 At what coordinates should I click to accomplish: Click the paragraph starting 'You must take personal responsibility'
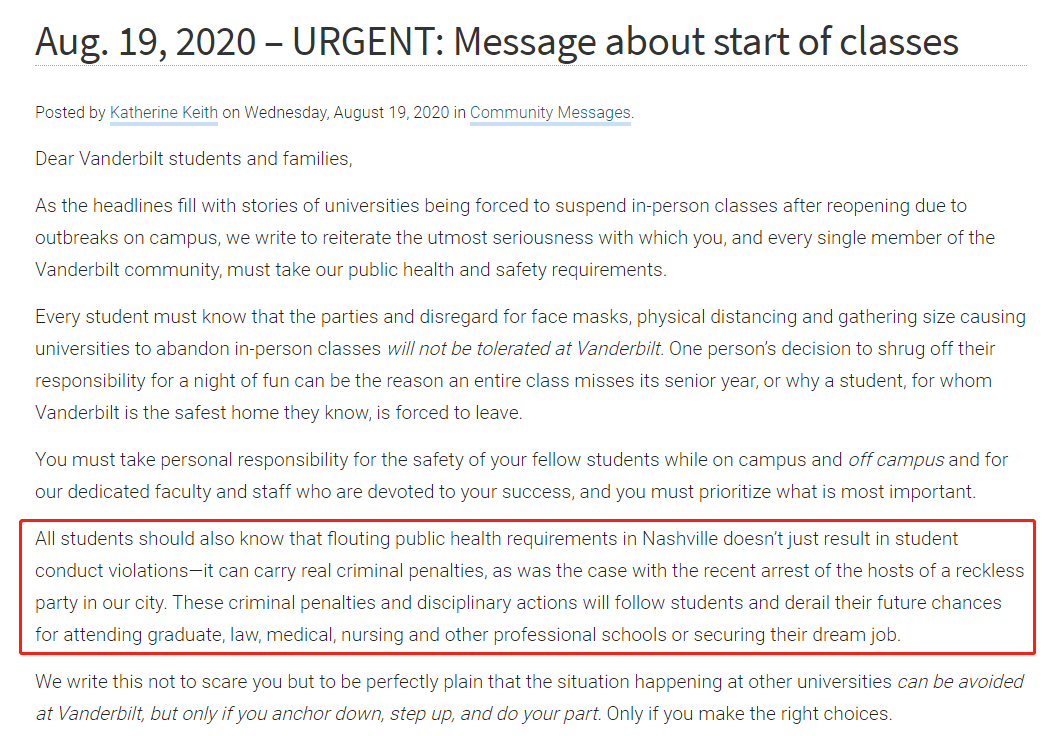point(522,476)
